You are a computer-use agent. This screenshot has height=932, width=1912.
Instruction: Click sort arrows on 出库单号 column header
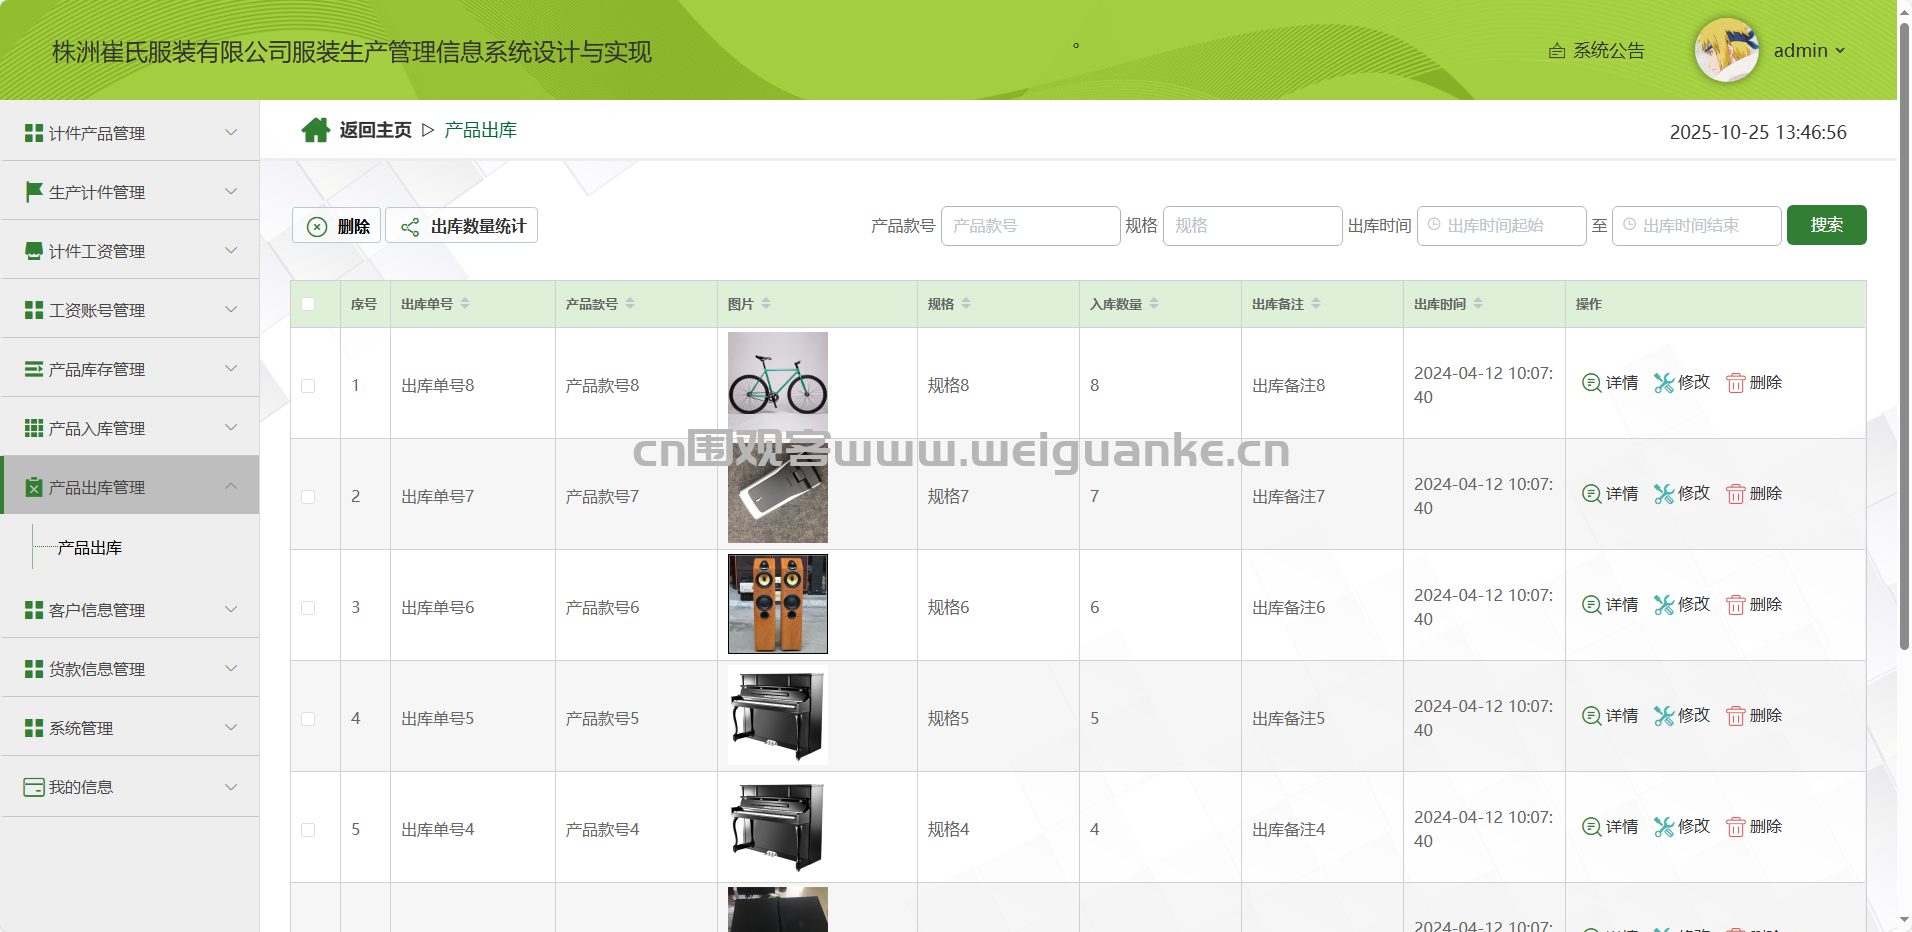[465, 304]
